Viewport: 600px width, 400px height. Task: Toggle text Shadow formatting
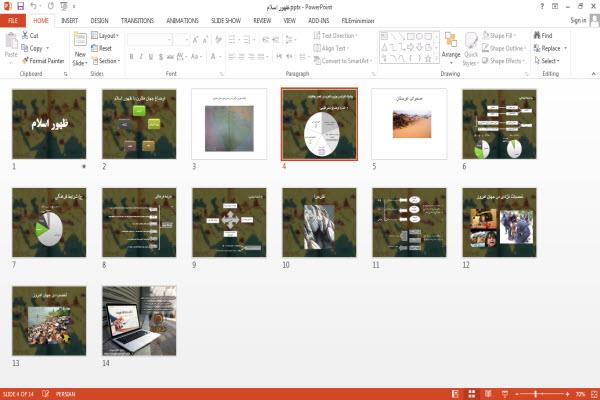click(161, 57)
